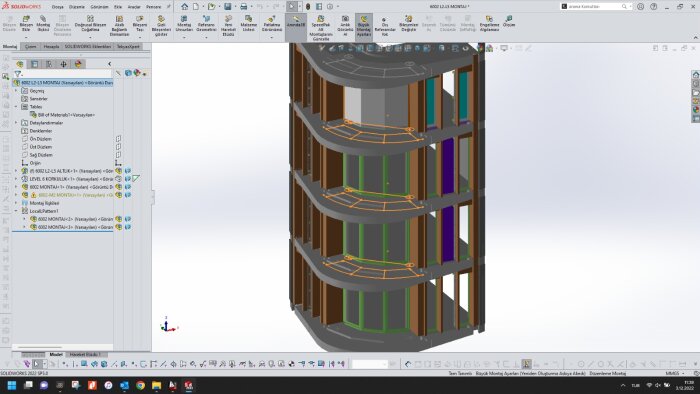Click the Home icon in quick toolbar

tap(184, 6)
